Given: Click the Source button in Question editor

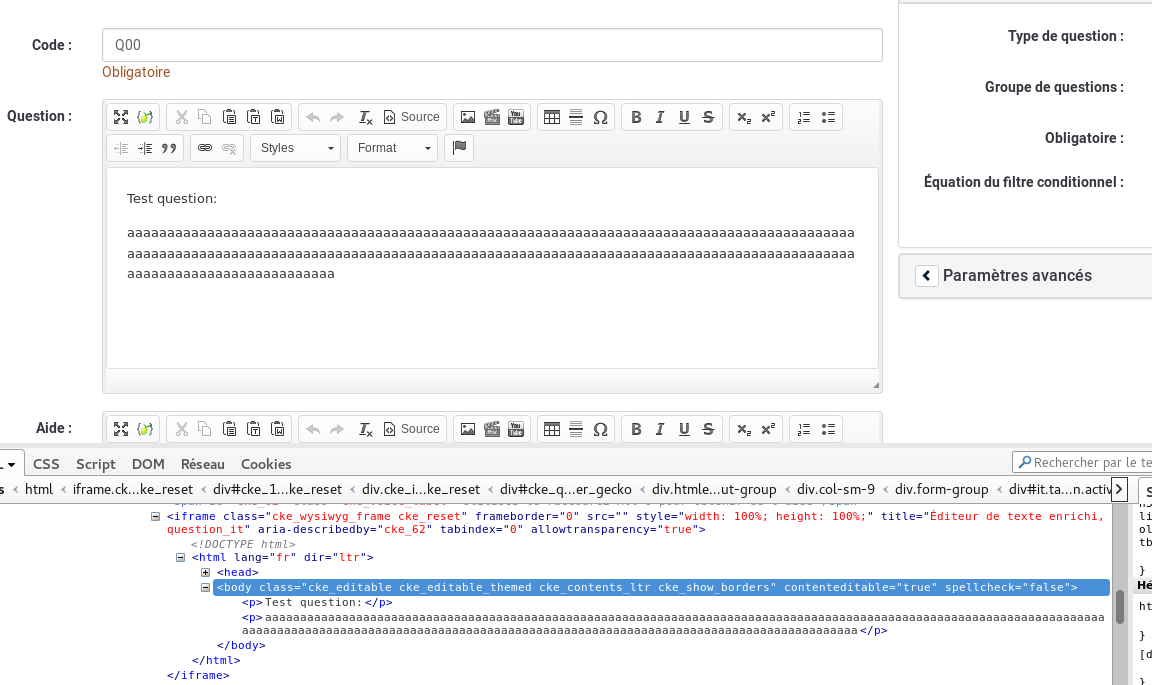Looking at the screenshot, I should coord(412,117).
